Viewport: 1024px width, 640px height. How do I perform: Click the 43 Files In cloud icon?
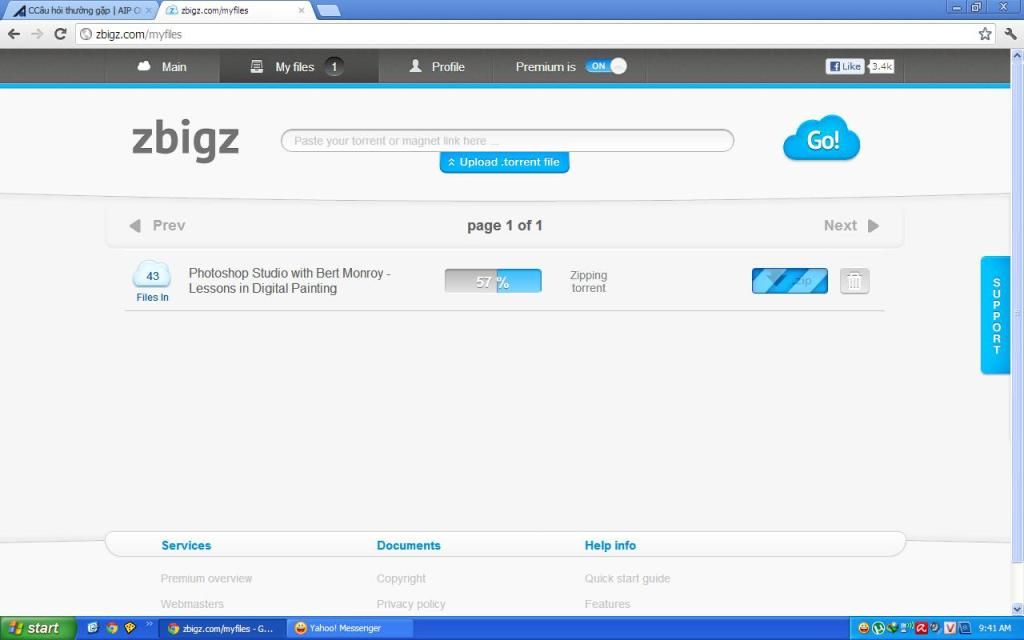[x=152, y=281]
